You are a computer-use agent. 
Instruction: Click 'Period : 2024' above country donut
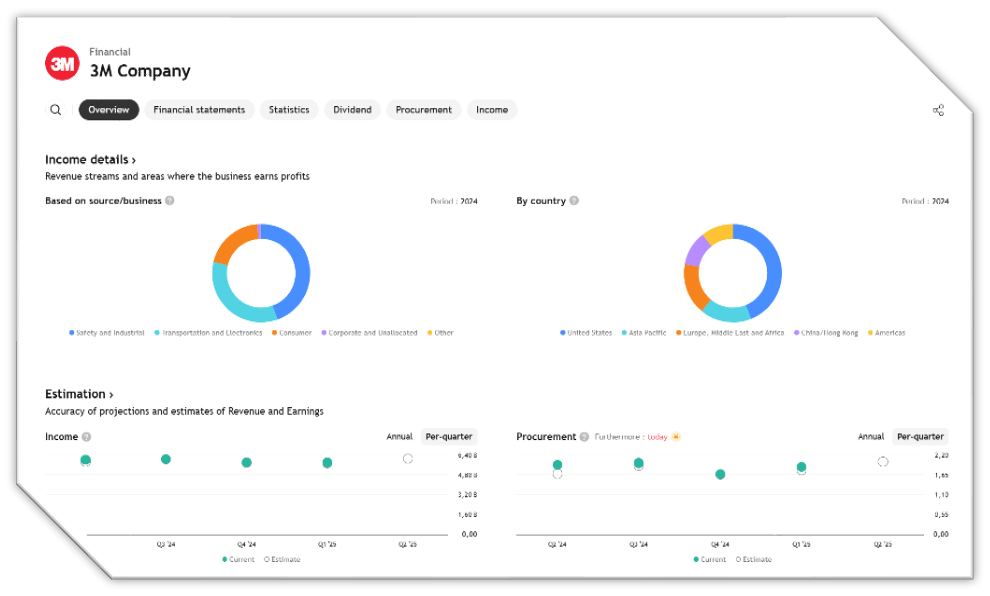coord(925,201)
